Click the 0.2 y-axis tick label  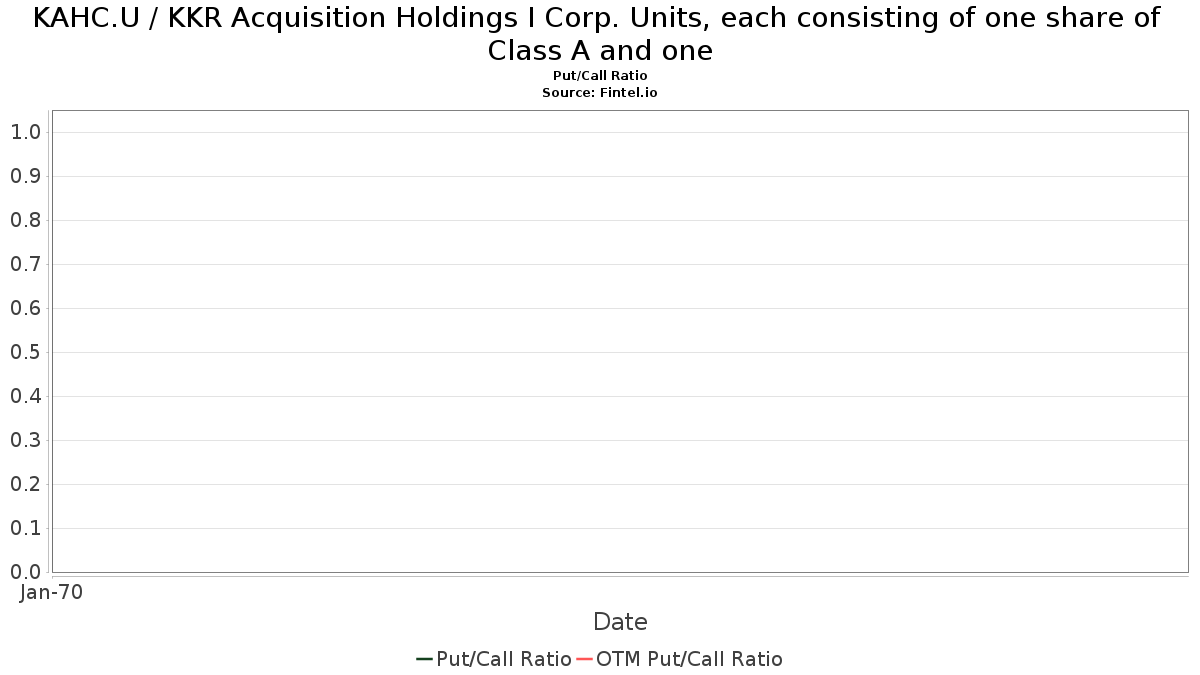[x=25, y=484]
